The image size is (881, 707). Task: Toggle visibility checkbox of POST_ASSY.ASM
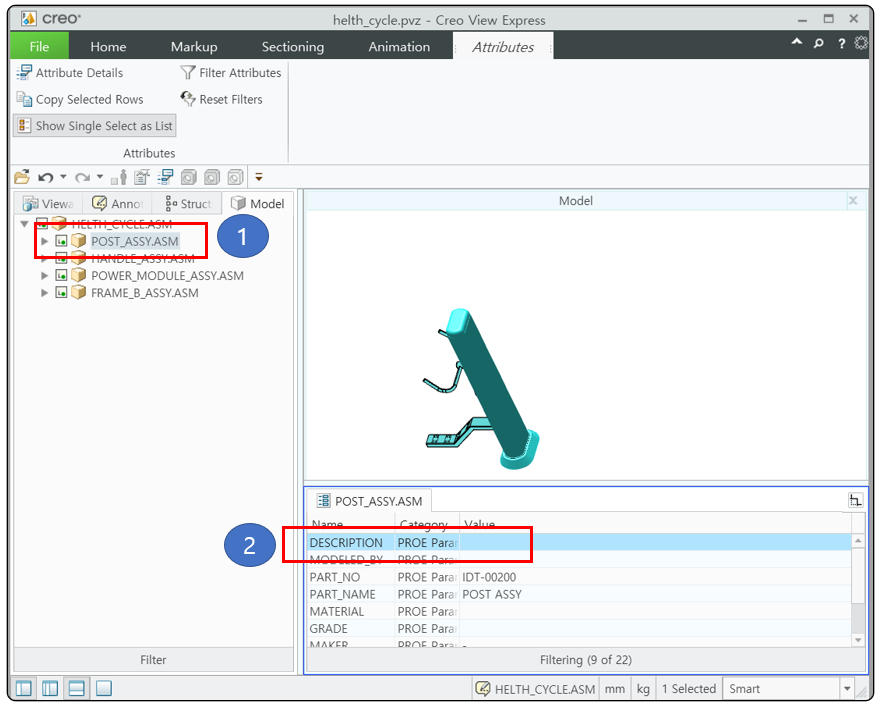[x=61, y=242]
